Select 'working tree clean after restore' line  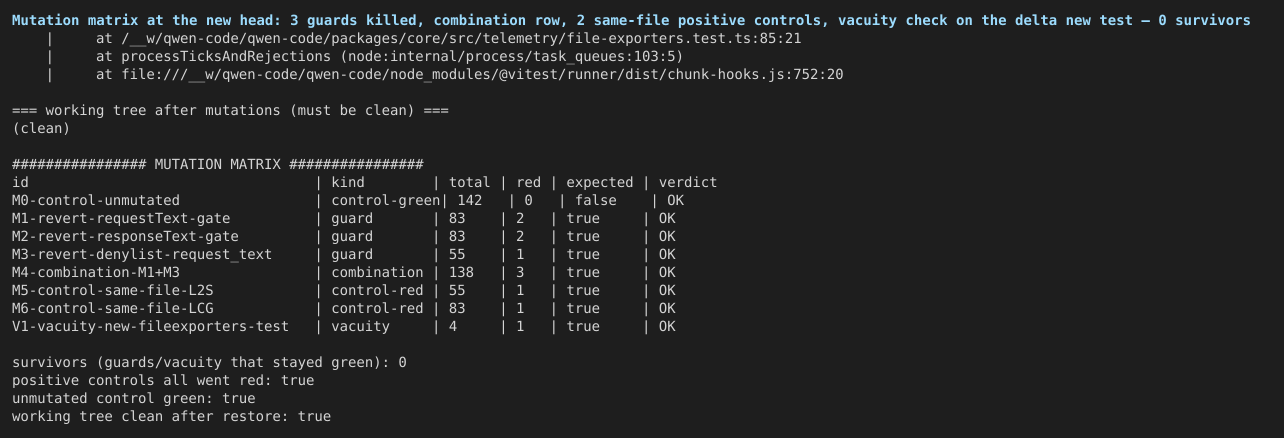click(x=171, y=416)
